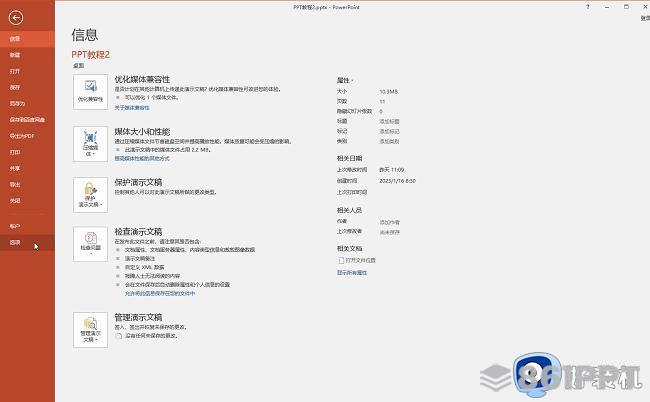650x402 pixels.
Task: Click 打开文件位置 open file location
Action: (x=357, y=260)
